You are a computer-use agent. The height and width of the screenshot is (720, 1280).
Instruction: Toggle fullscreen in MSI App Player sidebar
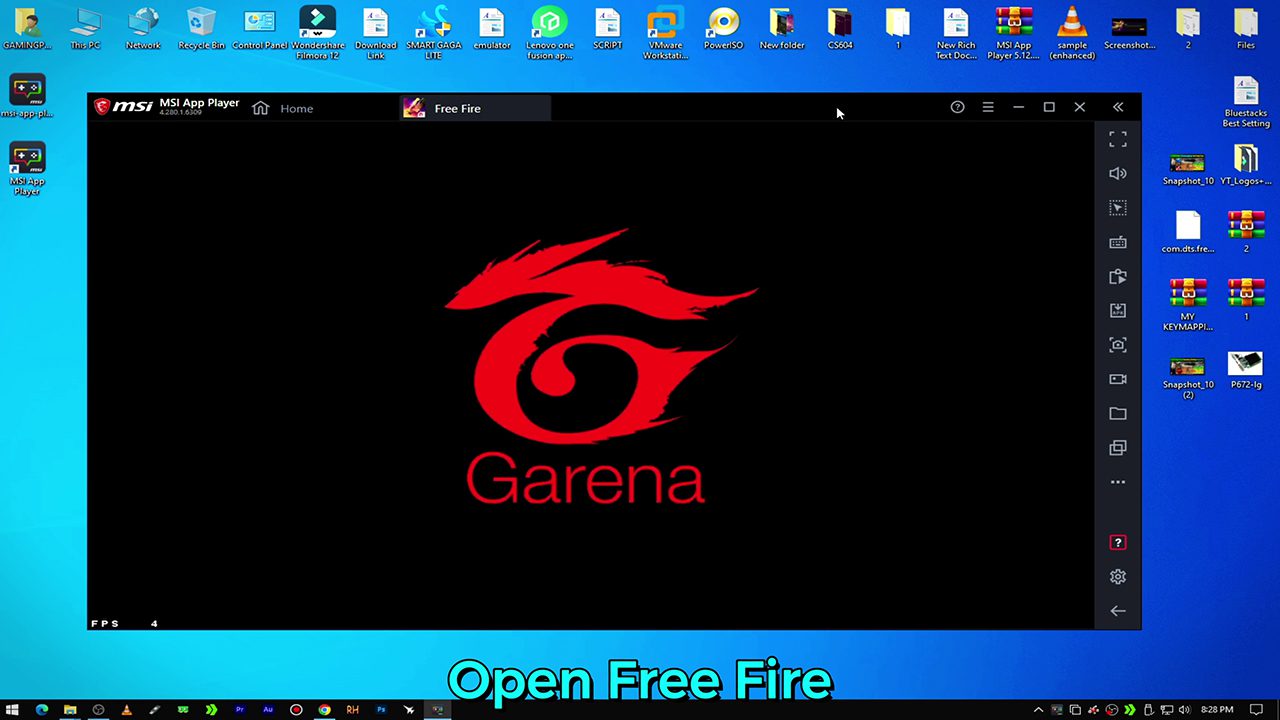[1118, 140]
